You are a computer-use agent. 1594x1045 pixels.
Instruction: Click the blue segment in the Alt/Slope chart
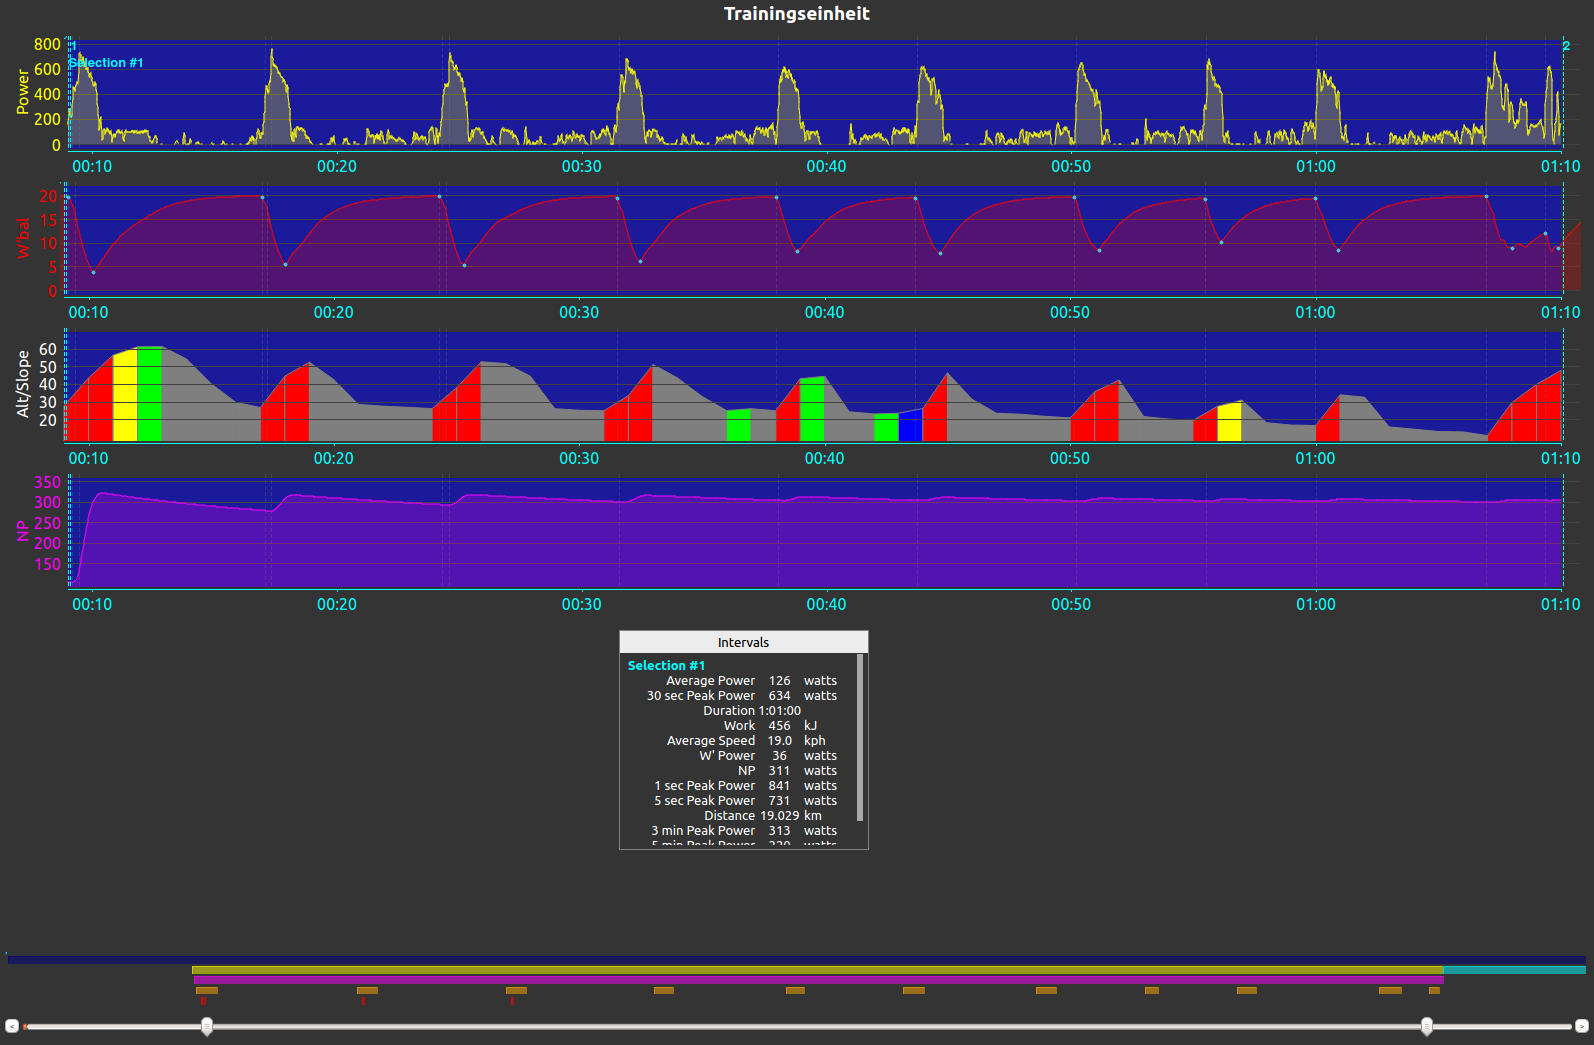(910, 426)
